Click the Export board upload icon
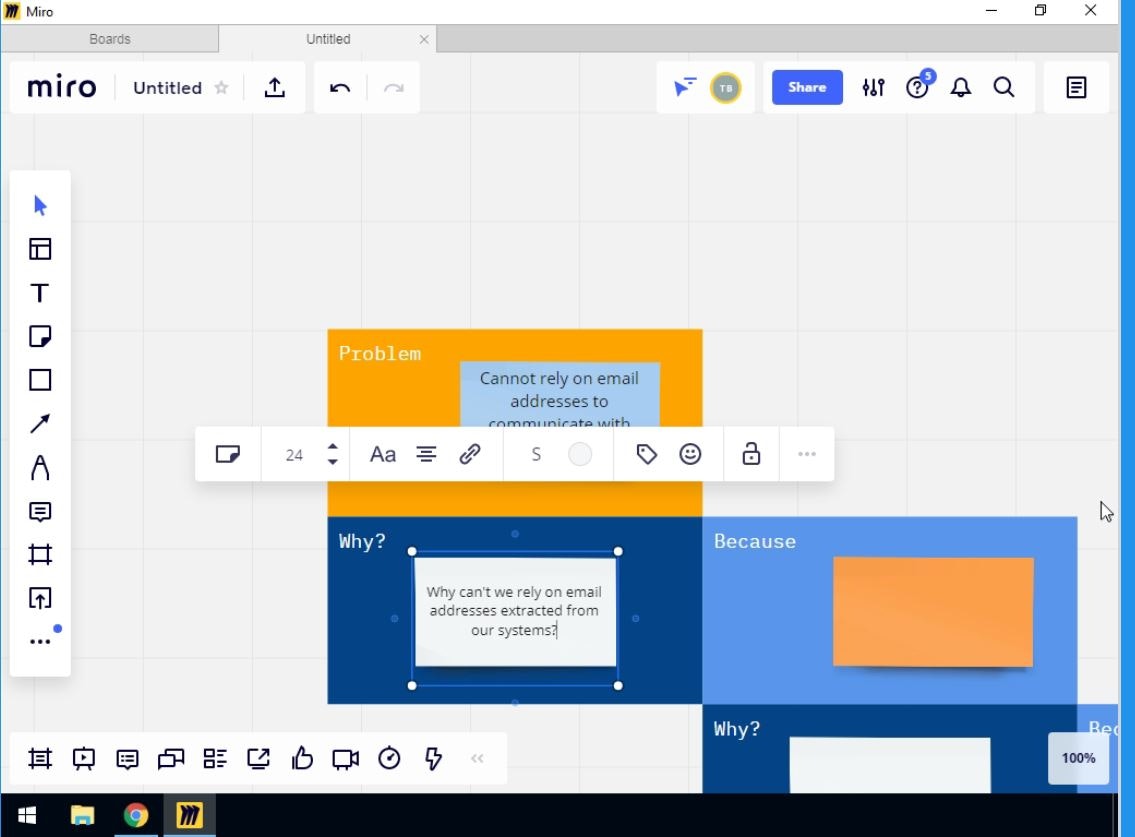1135x837 pixels. pyautogui.click(x=274, y=88)
